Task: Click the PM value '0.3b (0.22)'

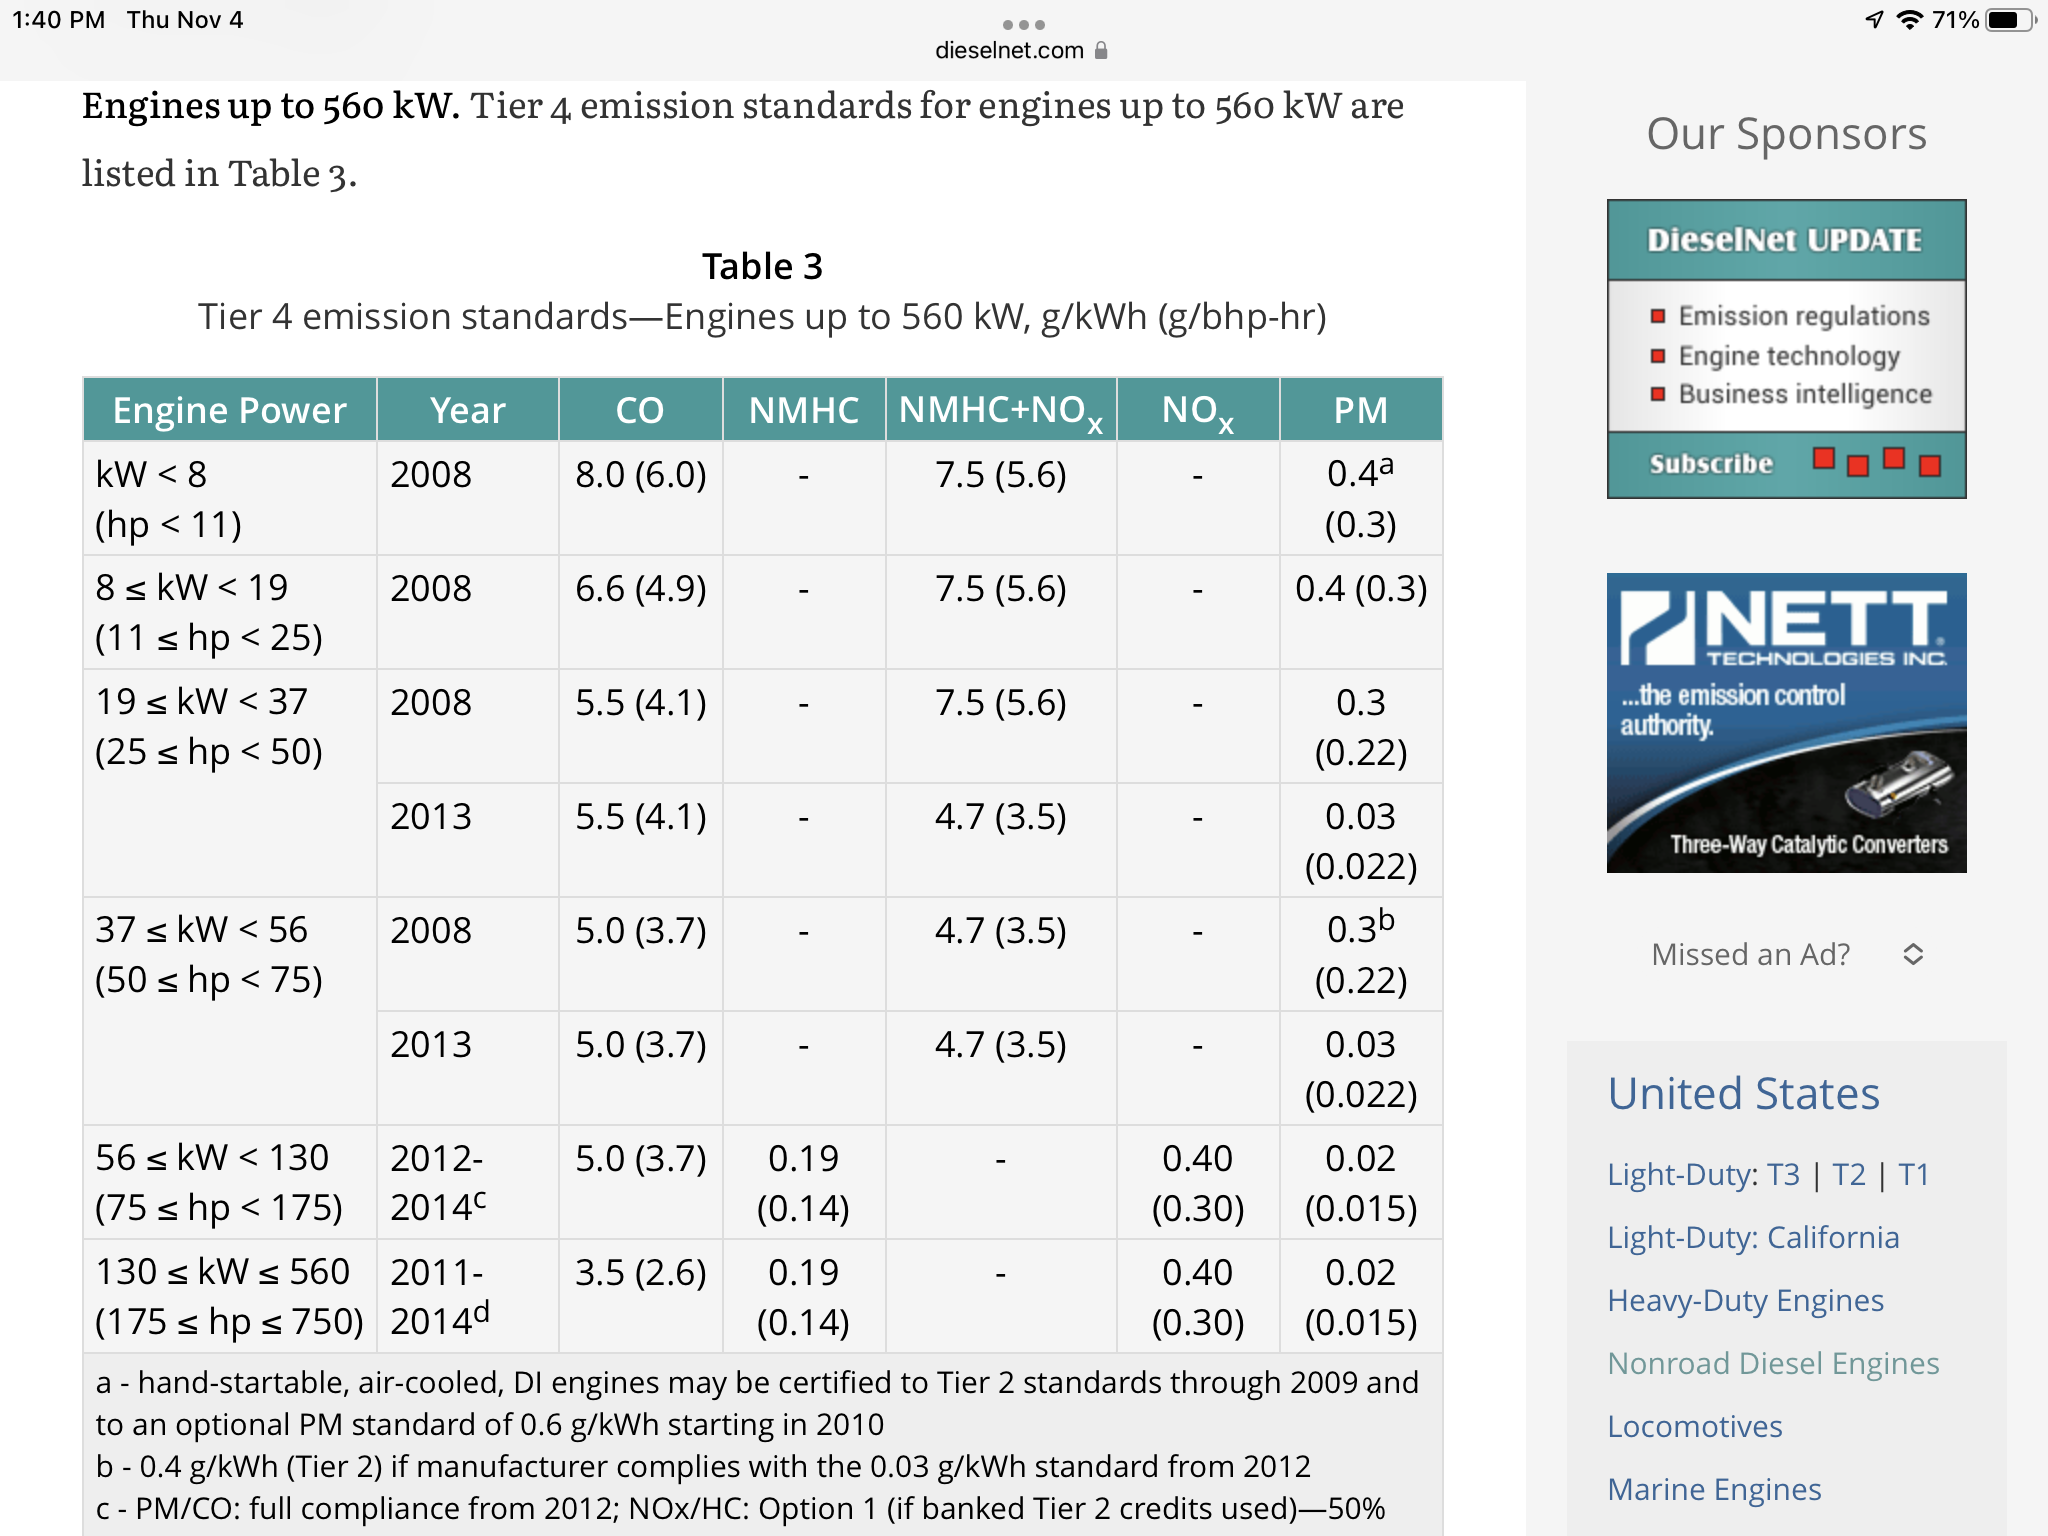Action: point(1360,954)
